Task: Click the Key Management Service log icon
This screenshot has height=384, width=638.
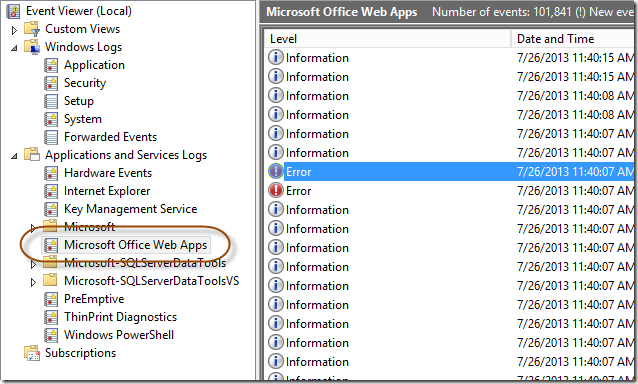Action: tap(51, 209)
